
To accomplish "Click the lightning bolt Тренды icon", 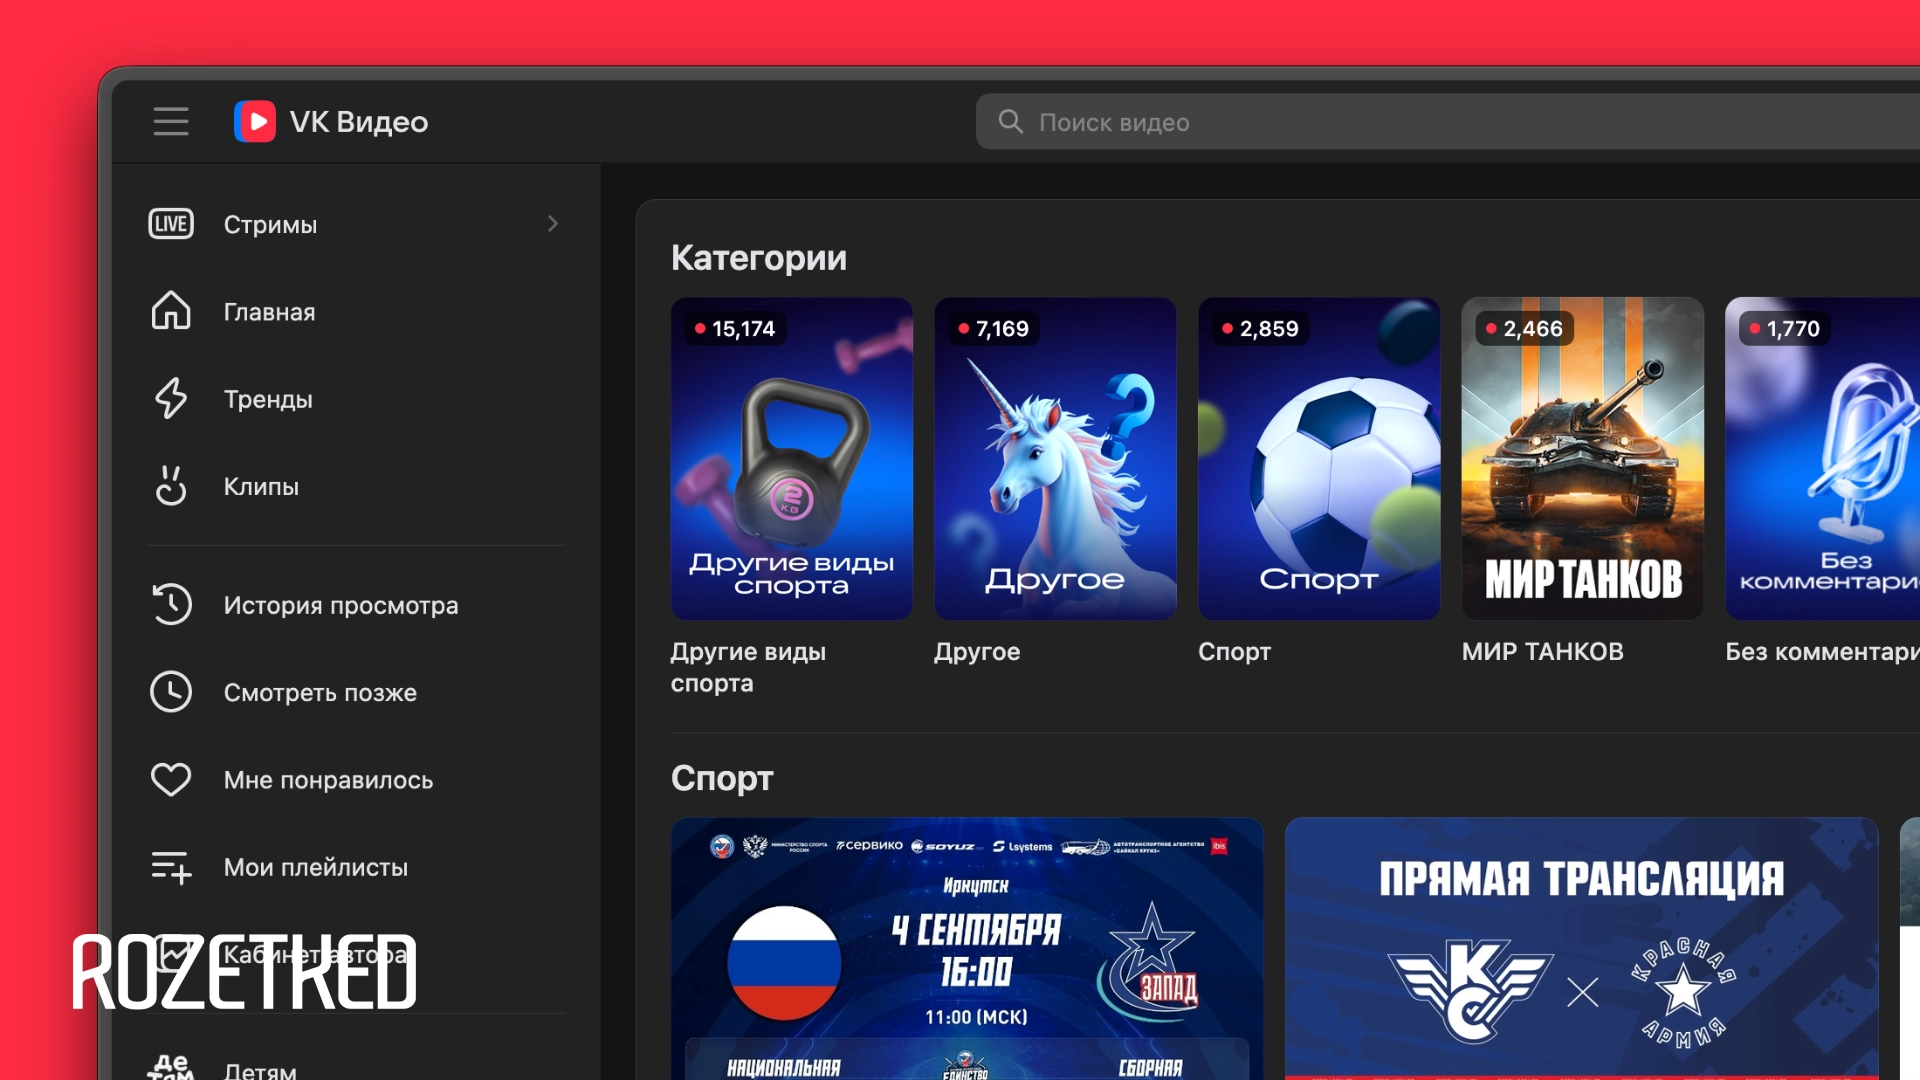I will [171, 398].
